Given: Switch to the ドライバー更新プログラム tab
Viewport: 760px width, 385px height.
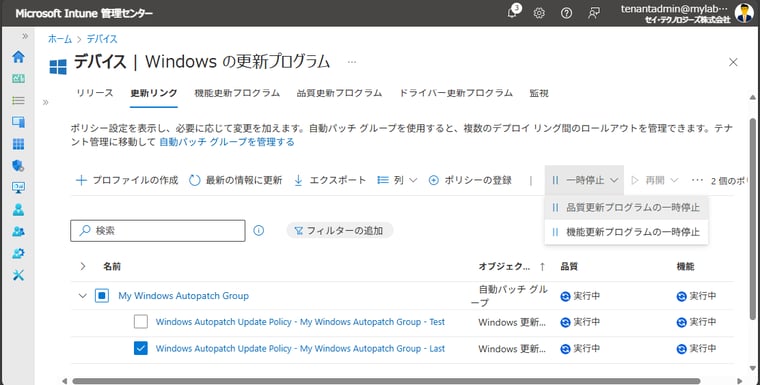Looking at the screenshot, I should (456, 93).
